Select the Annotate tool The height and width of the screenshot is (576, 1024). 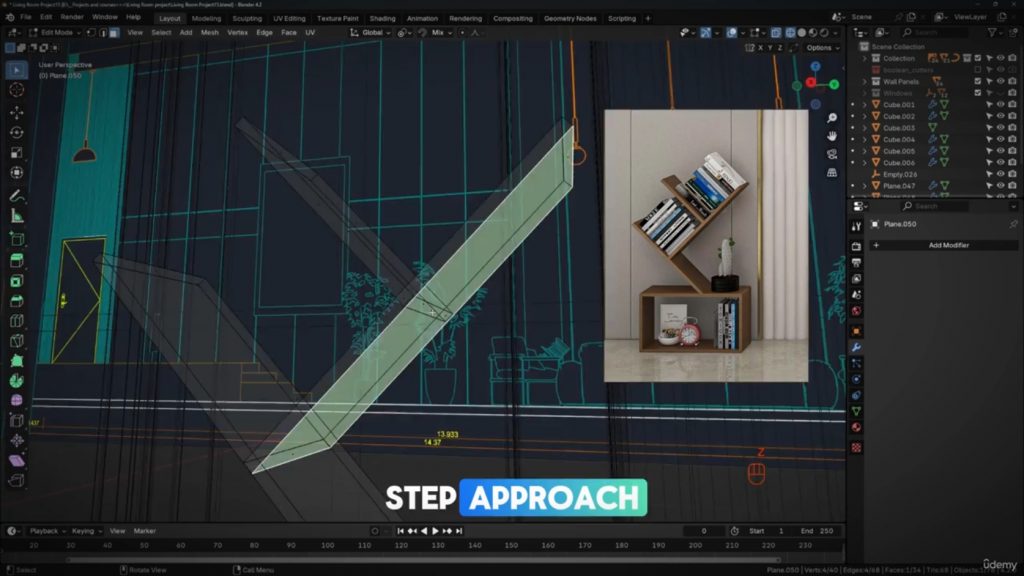pyautogui.click(x=17, y=195)
